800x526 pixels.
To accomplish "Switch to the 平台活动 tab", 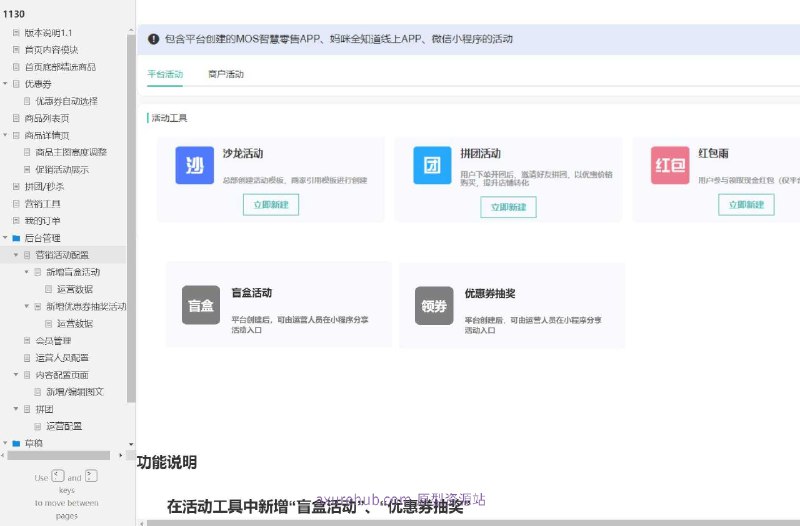I will [165, 74].
